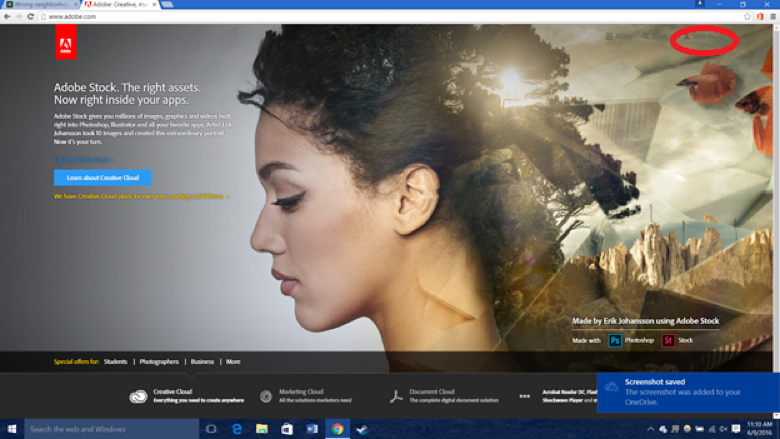
Task: Click Made by Erik Johansson caption
Action: tap(645, 321)
